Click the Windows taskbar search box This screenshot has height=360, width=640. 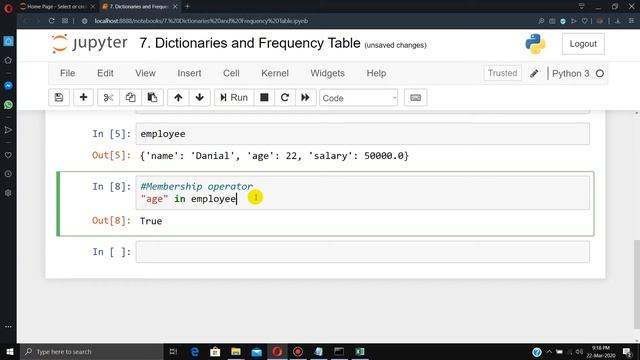[x=92, y=351]
